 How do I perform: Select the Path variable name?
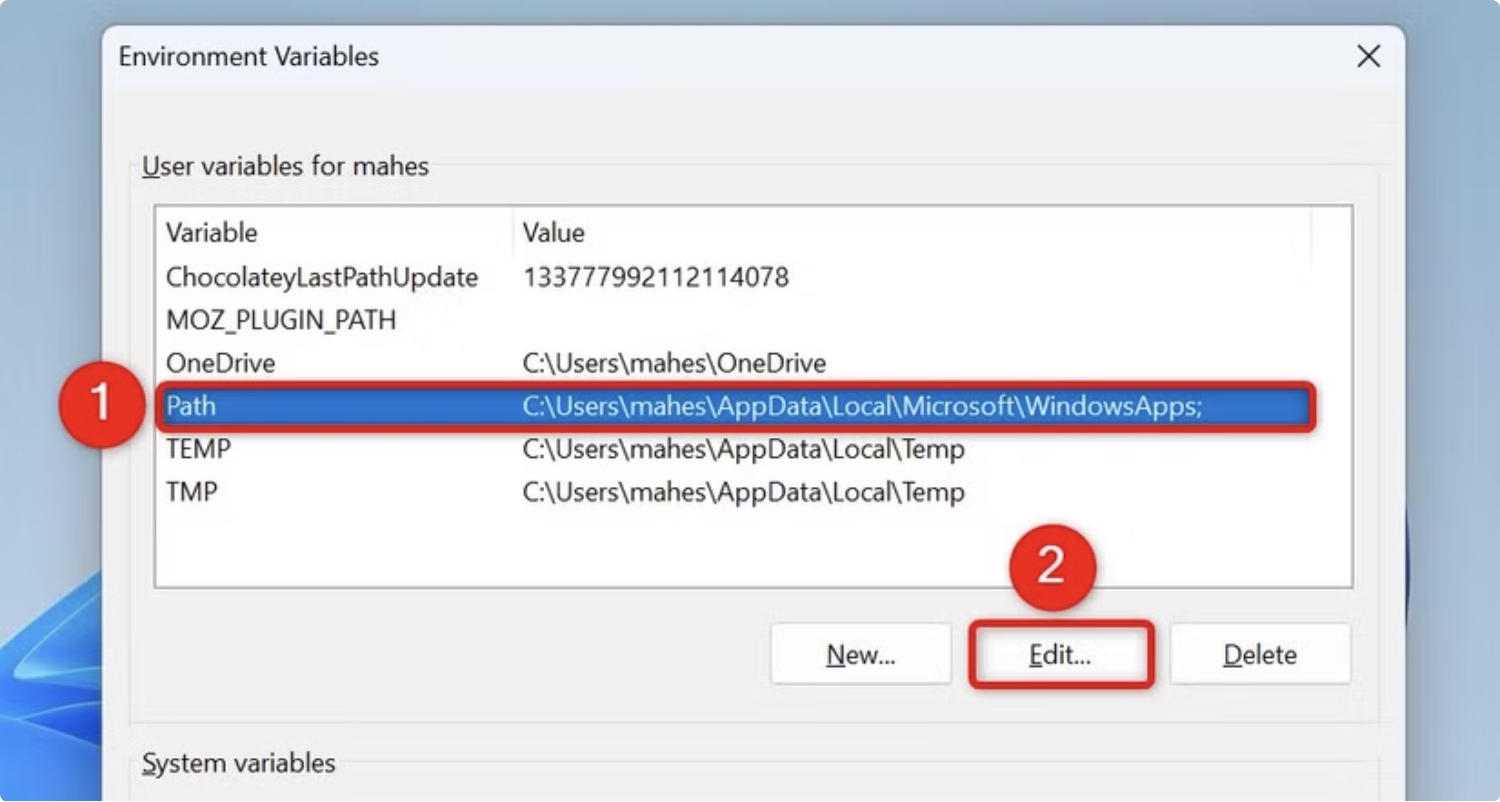[x=191, y=407]
